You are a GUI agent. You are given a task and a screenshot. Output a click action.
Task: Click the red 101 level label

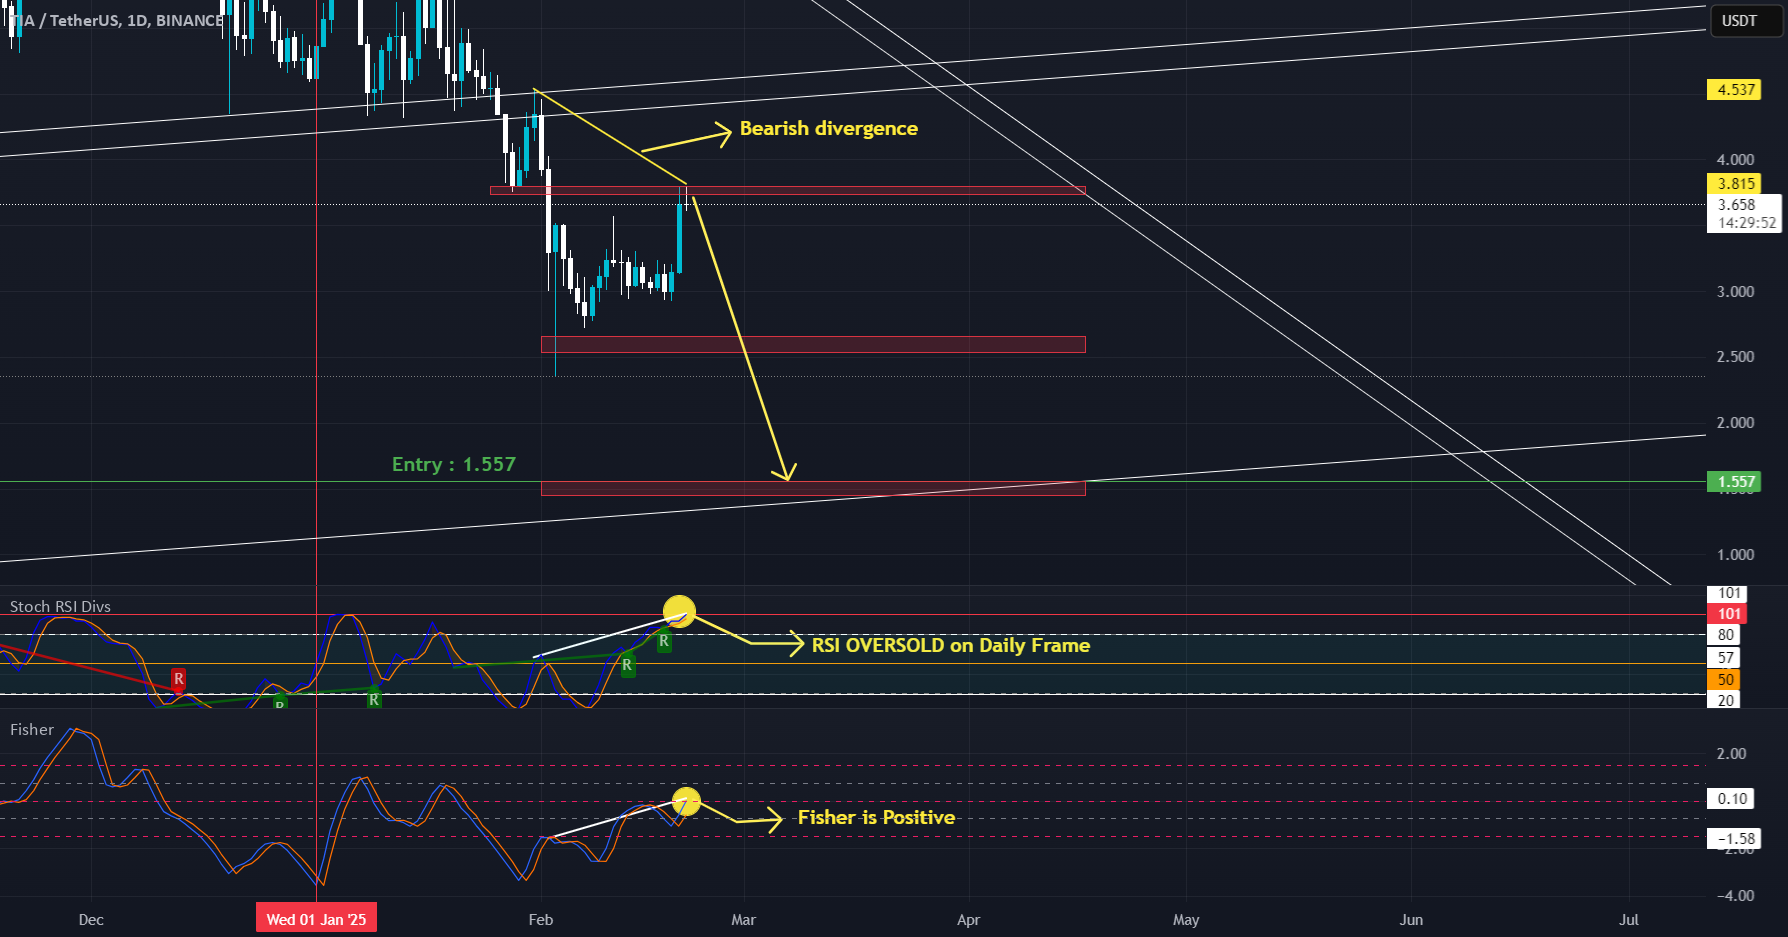[1729, 614]
